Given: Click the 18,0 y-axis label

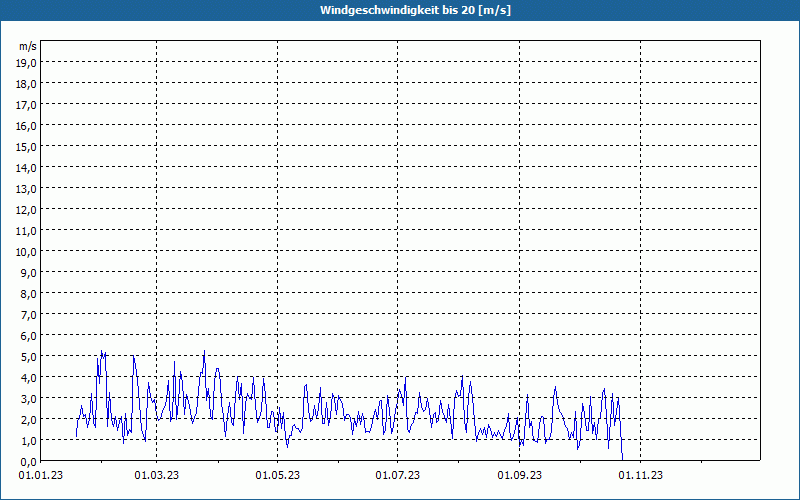Looking at the screenshot, I should pos(26,84).
